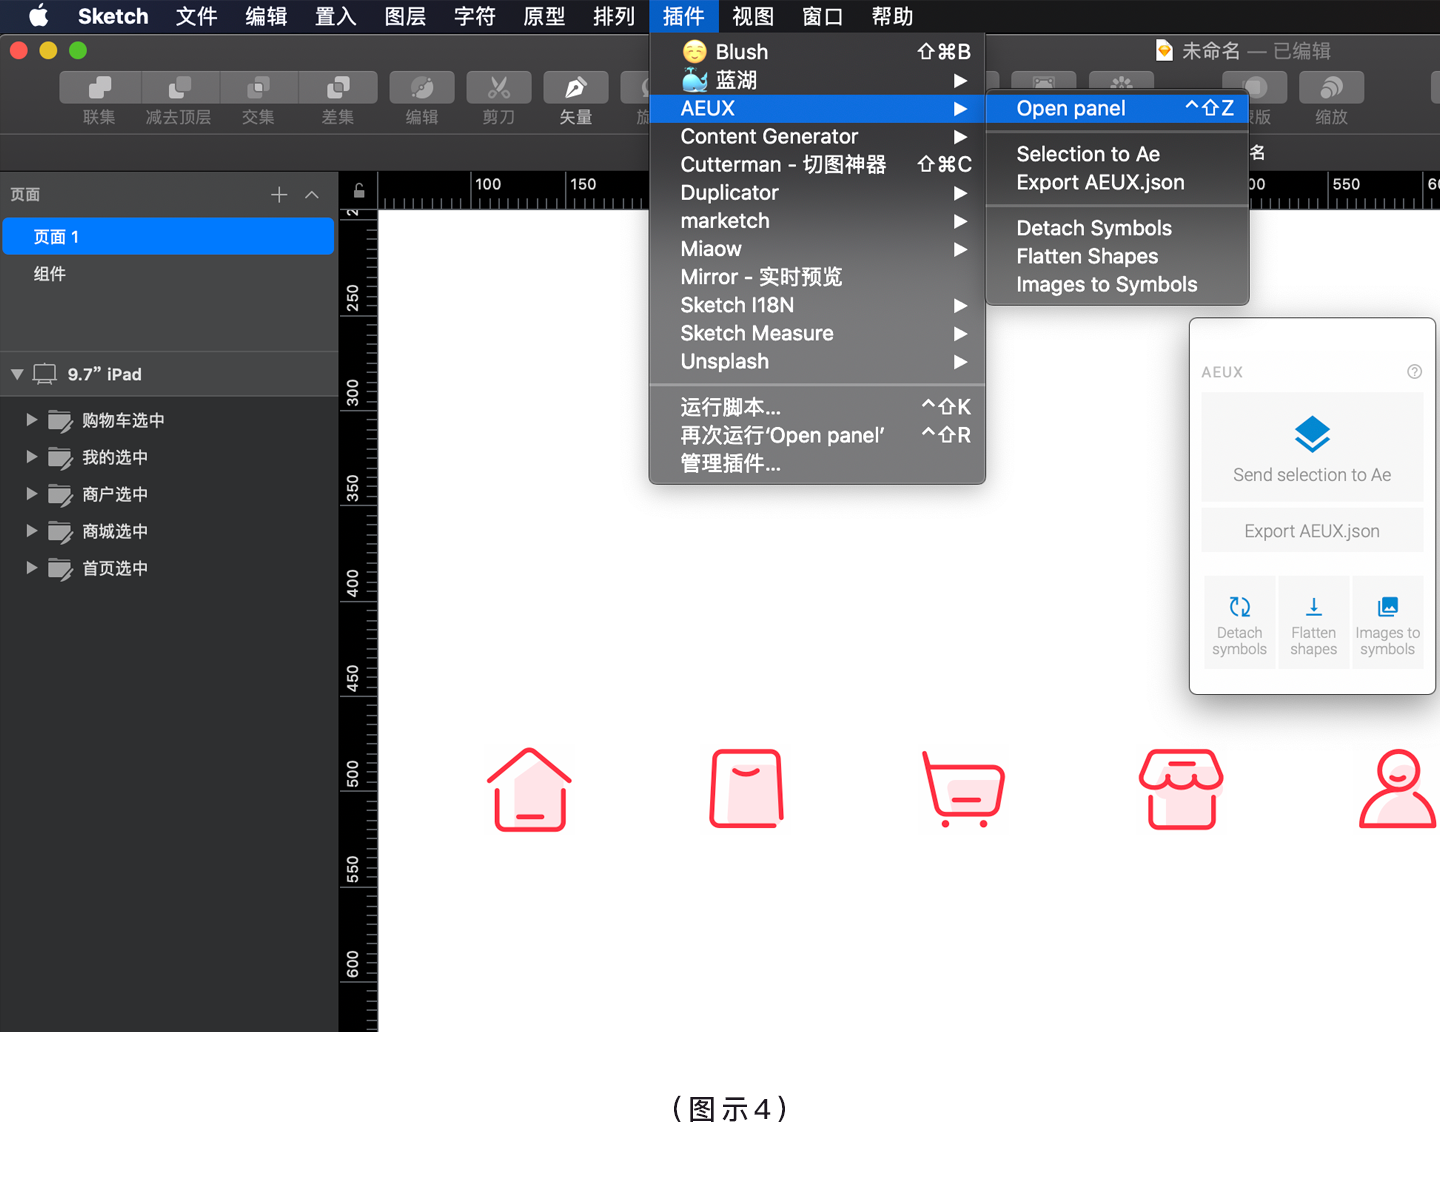1440x1194 pixels.
Task: Expand the 商城选中 group
Action: [32, 531]
